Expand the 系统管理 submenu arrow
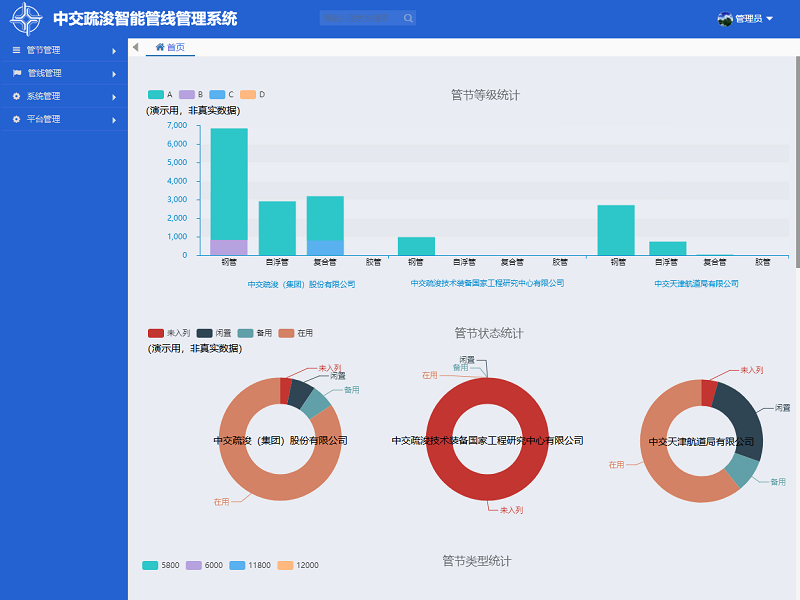The height and width of the screenshot is (600, 800). pyautogui.click(x=114, y=96)
